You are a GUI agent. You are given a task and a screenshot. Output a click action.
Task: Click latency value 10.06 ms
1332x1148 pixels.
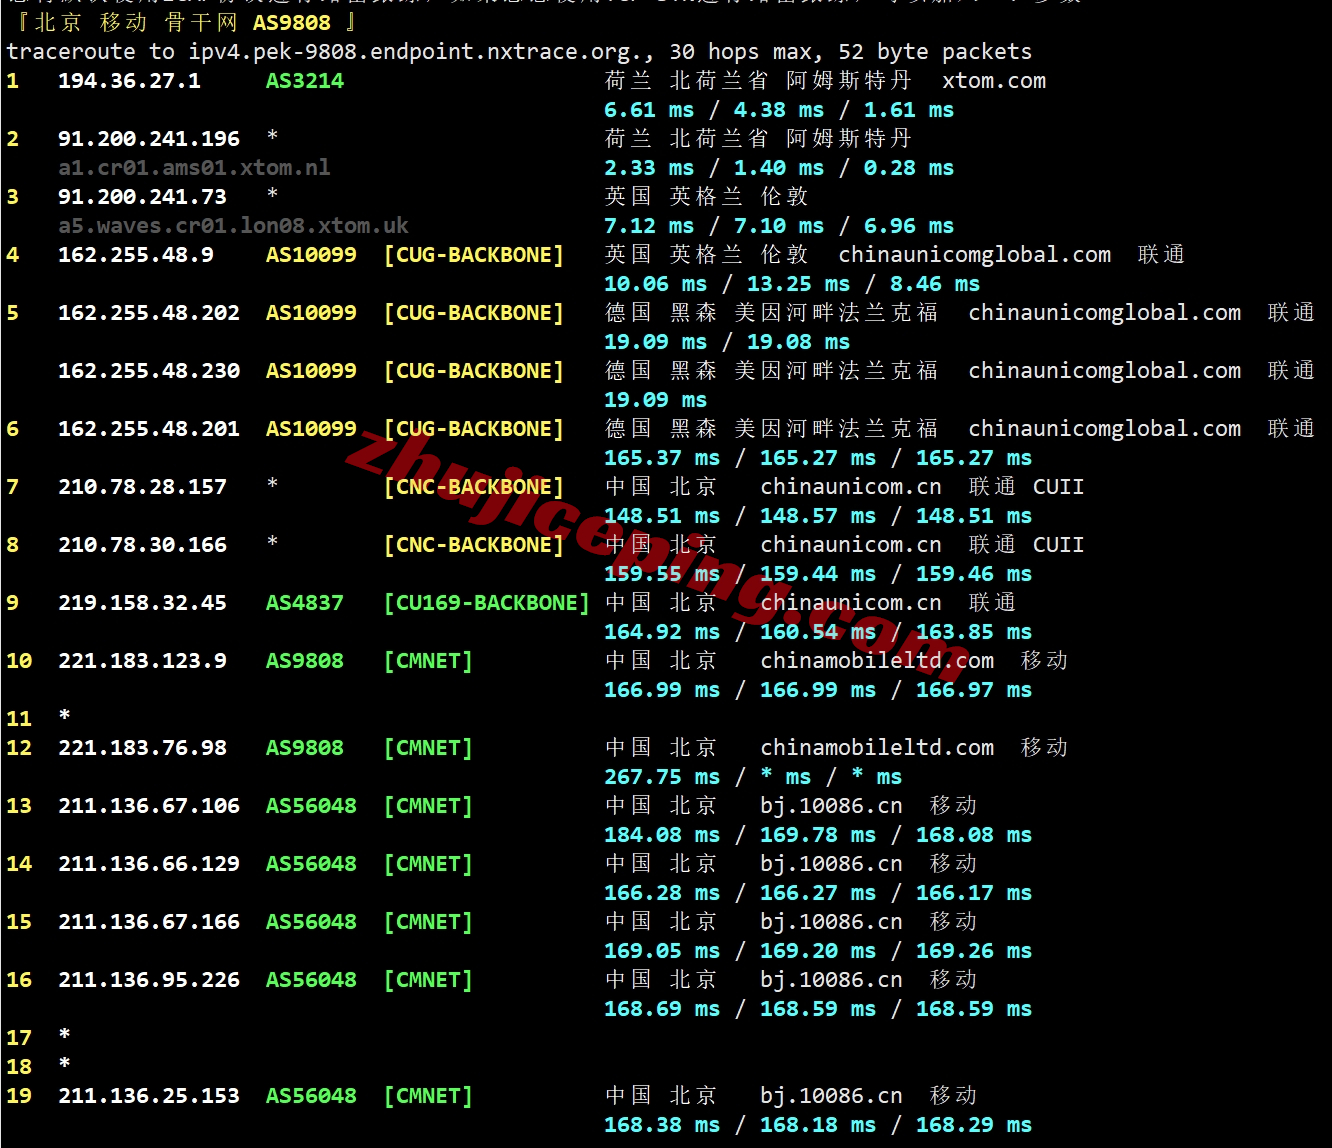[x=655, y=284]
